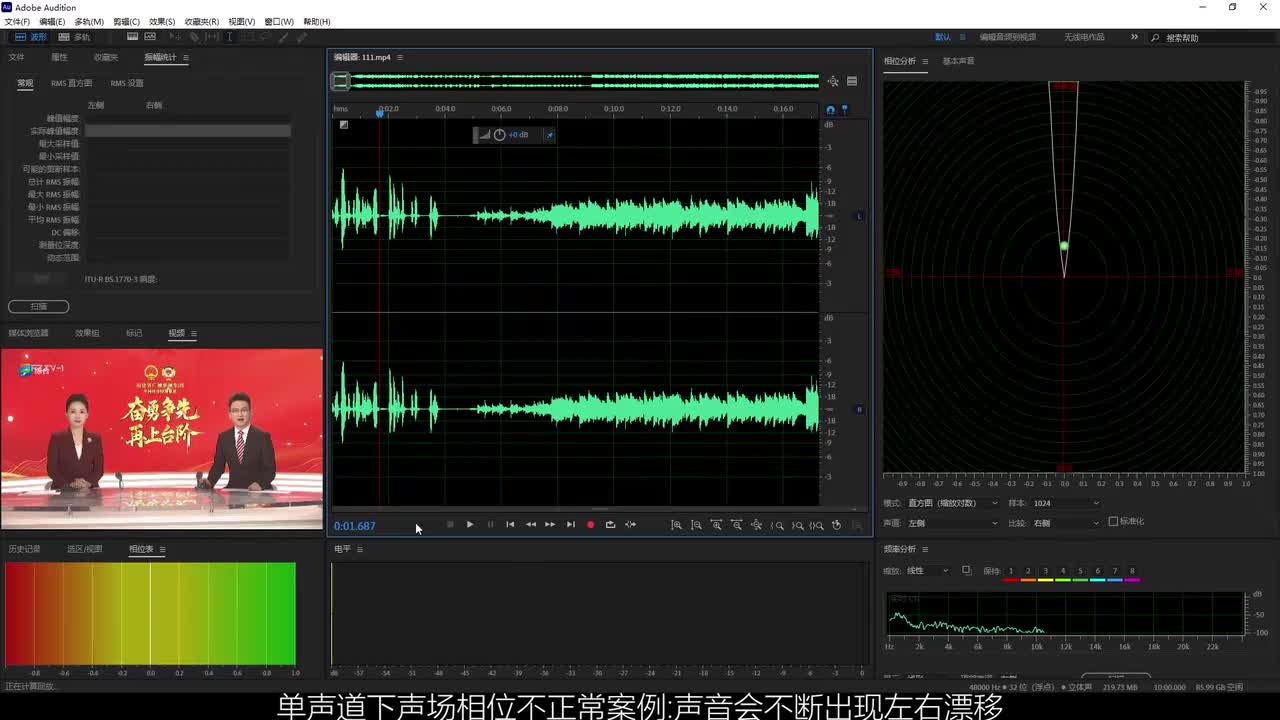Zoom in amplitude in editor
The height and width of the screenshot is (720, 1280).
(x=676, y=525)
